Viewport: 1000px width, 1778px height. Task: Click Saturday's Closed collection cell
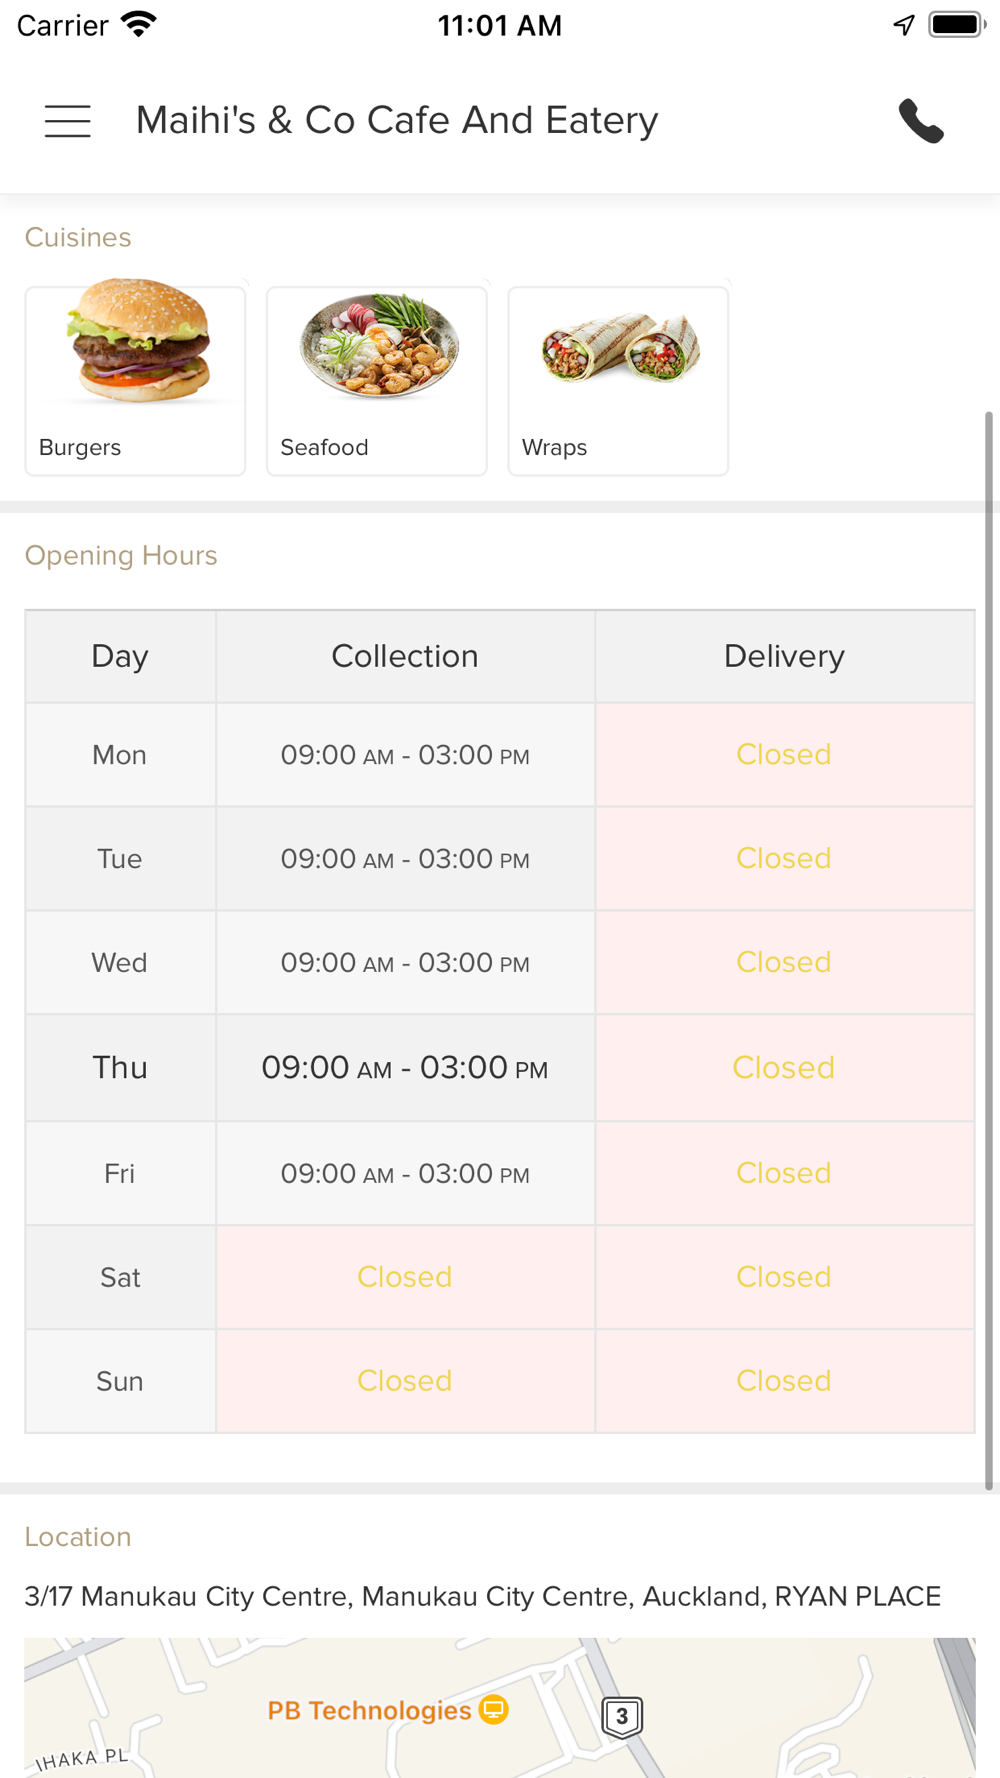click(405, 1277)
